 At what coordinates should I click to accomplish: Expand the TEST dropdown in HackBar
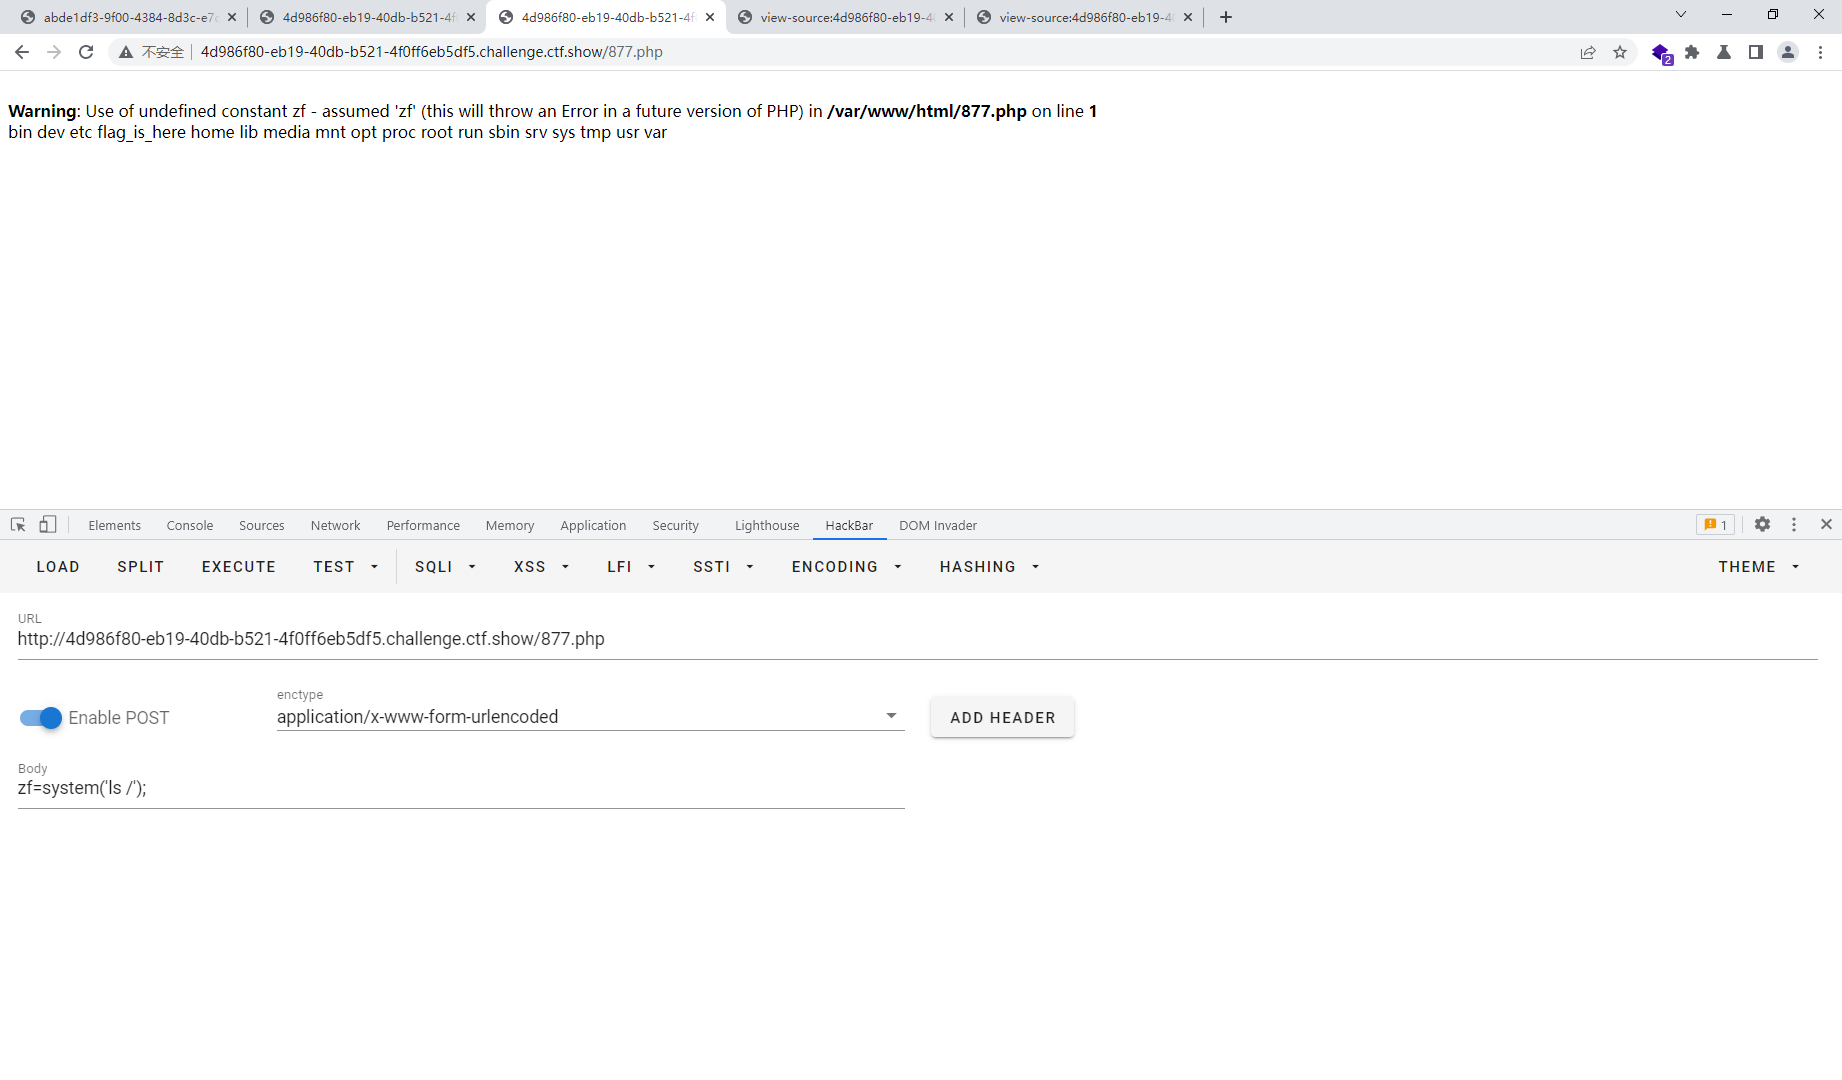coord(346,567)
